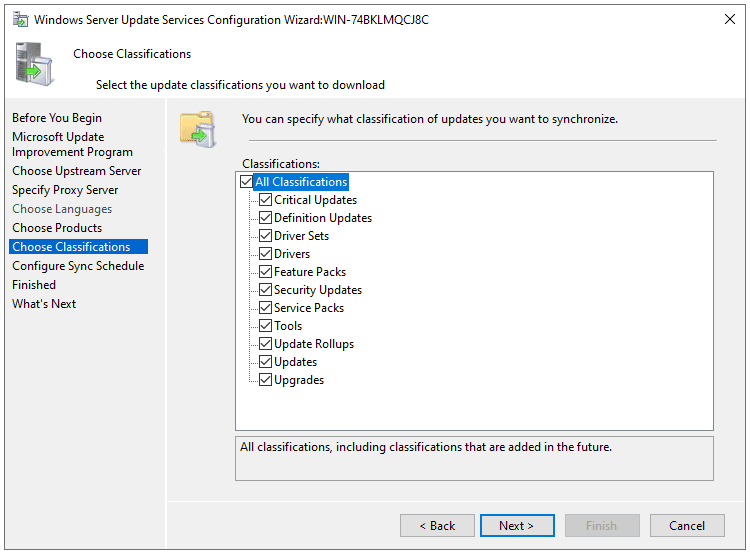750x555 pixels.
Task: Select the Finished step in sidebar
Action: [x=34, y=285]
